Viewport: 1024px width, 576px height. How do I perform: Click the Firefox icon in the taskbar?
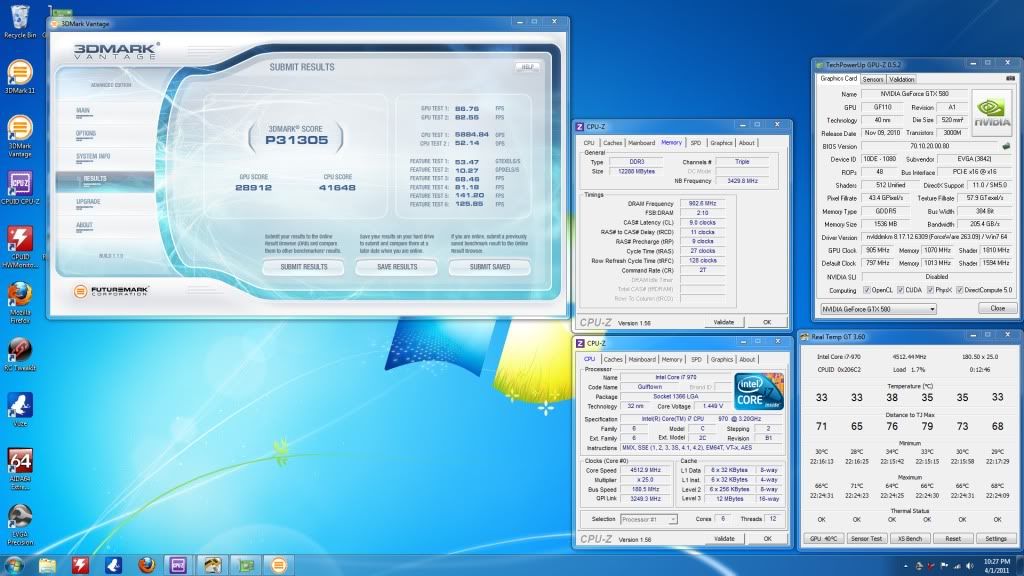coord(147,565)
